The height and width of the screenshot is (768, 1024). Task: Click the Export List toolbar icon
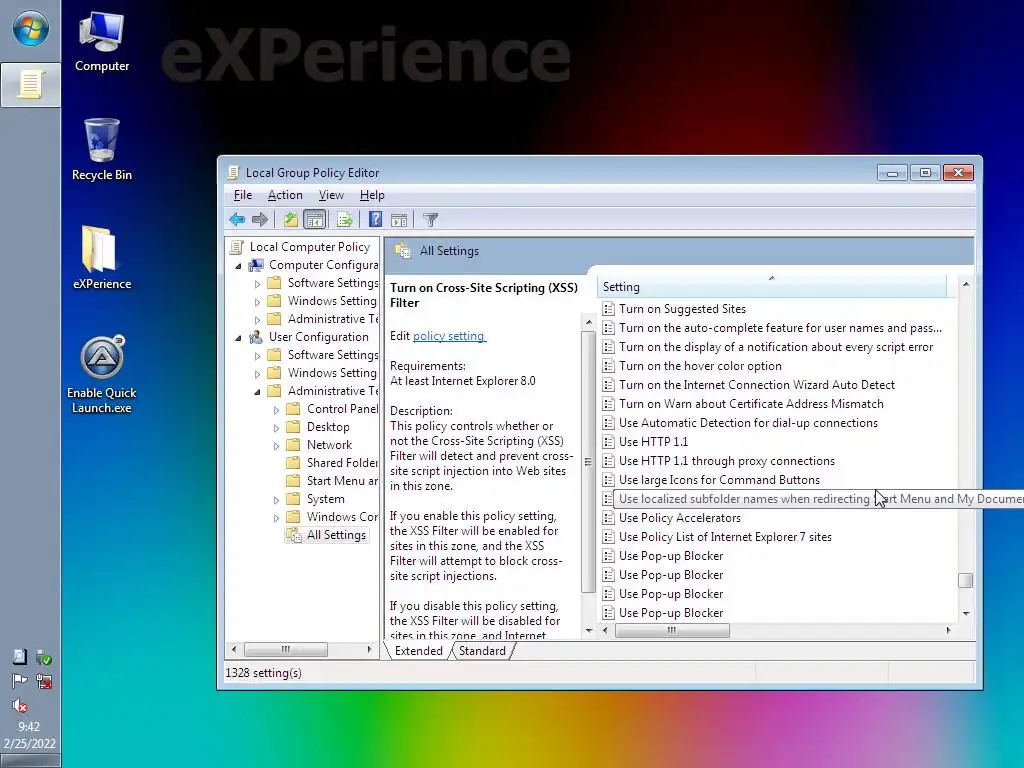[344, 219]
